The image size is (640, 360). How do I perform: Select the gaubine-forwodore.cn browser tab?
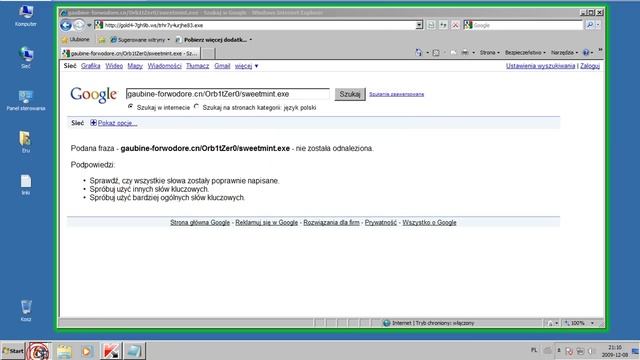coord(131,53)
